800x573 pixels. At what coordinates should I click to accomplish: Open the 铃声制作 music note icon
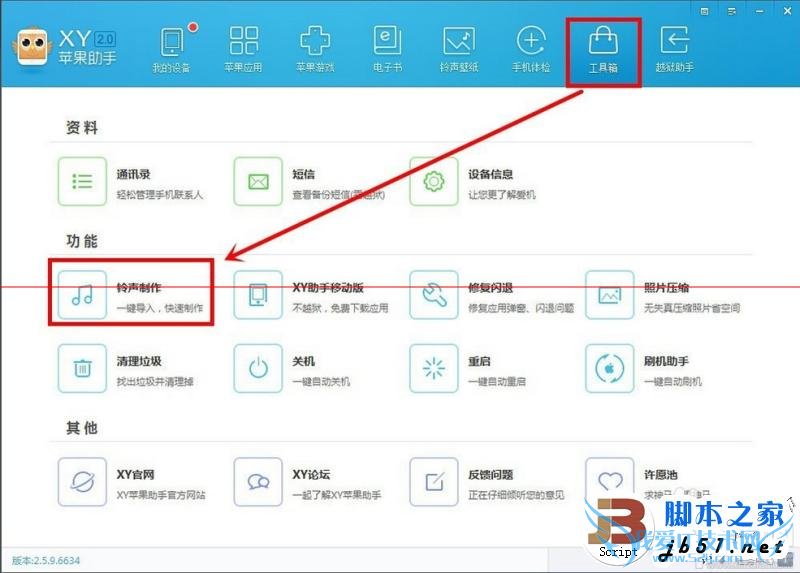[82, 295]
